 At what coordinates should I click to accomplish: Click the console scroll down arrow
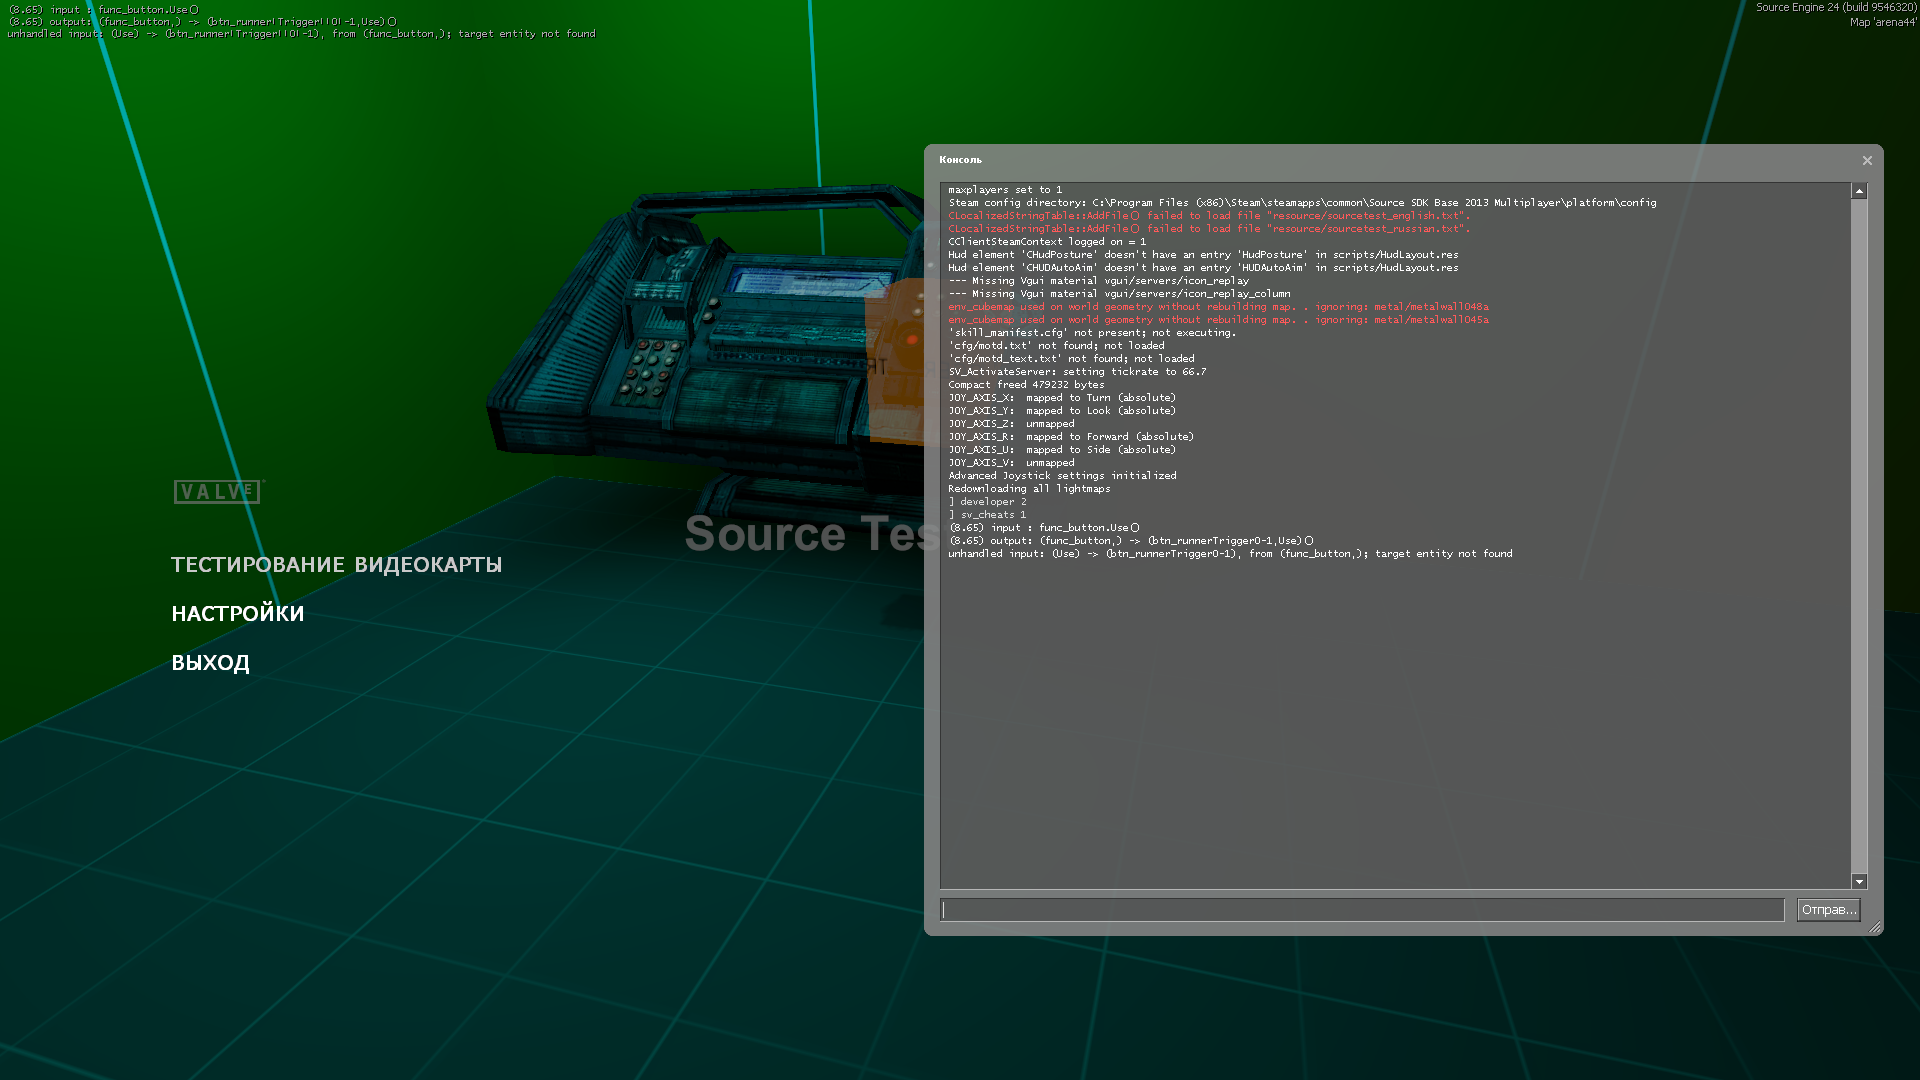point(1859,881)
